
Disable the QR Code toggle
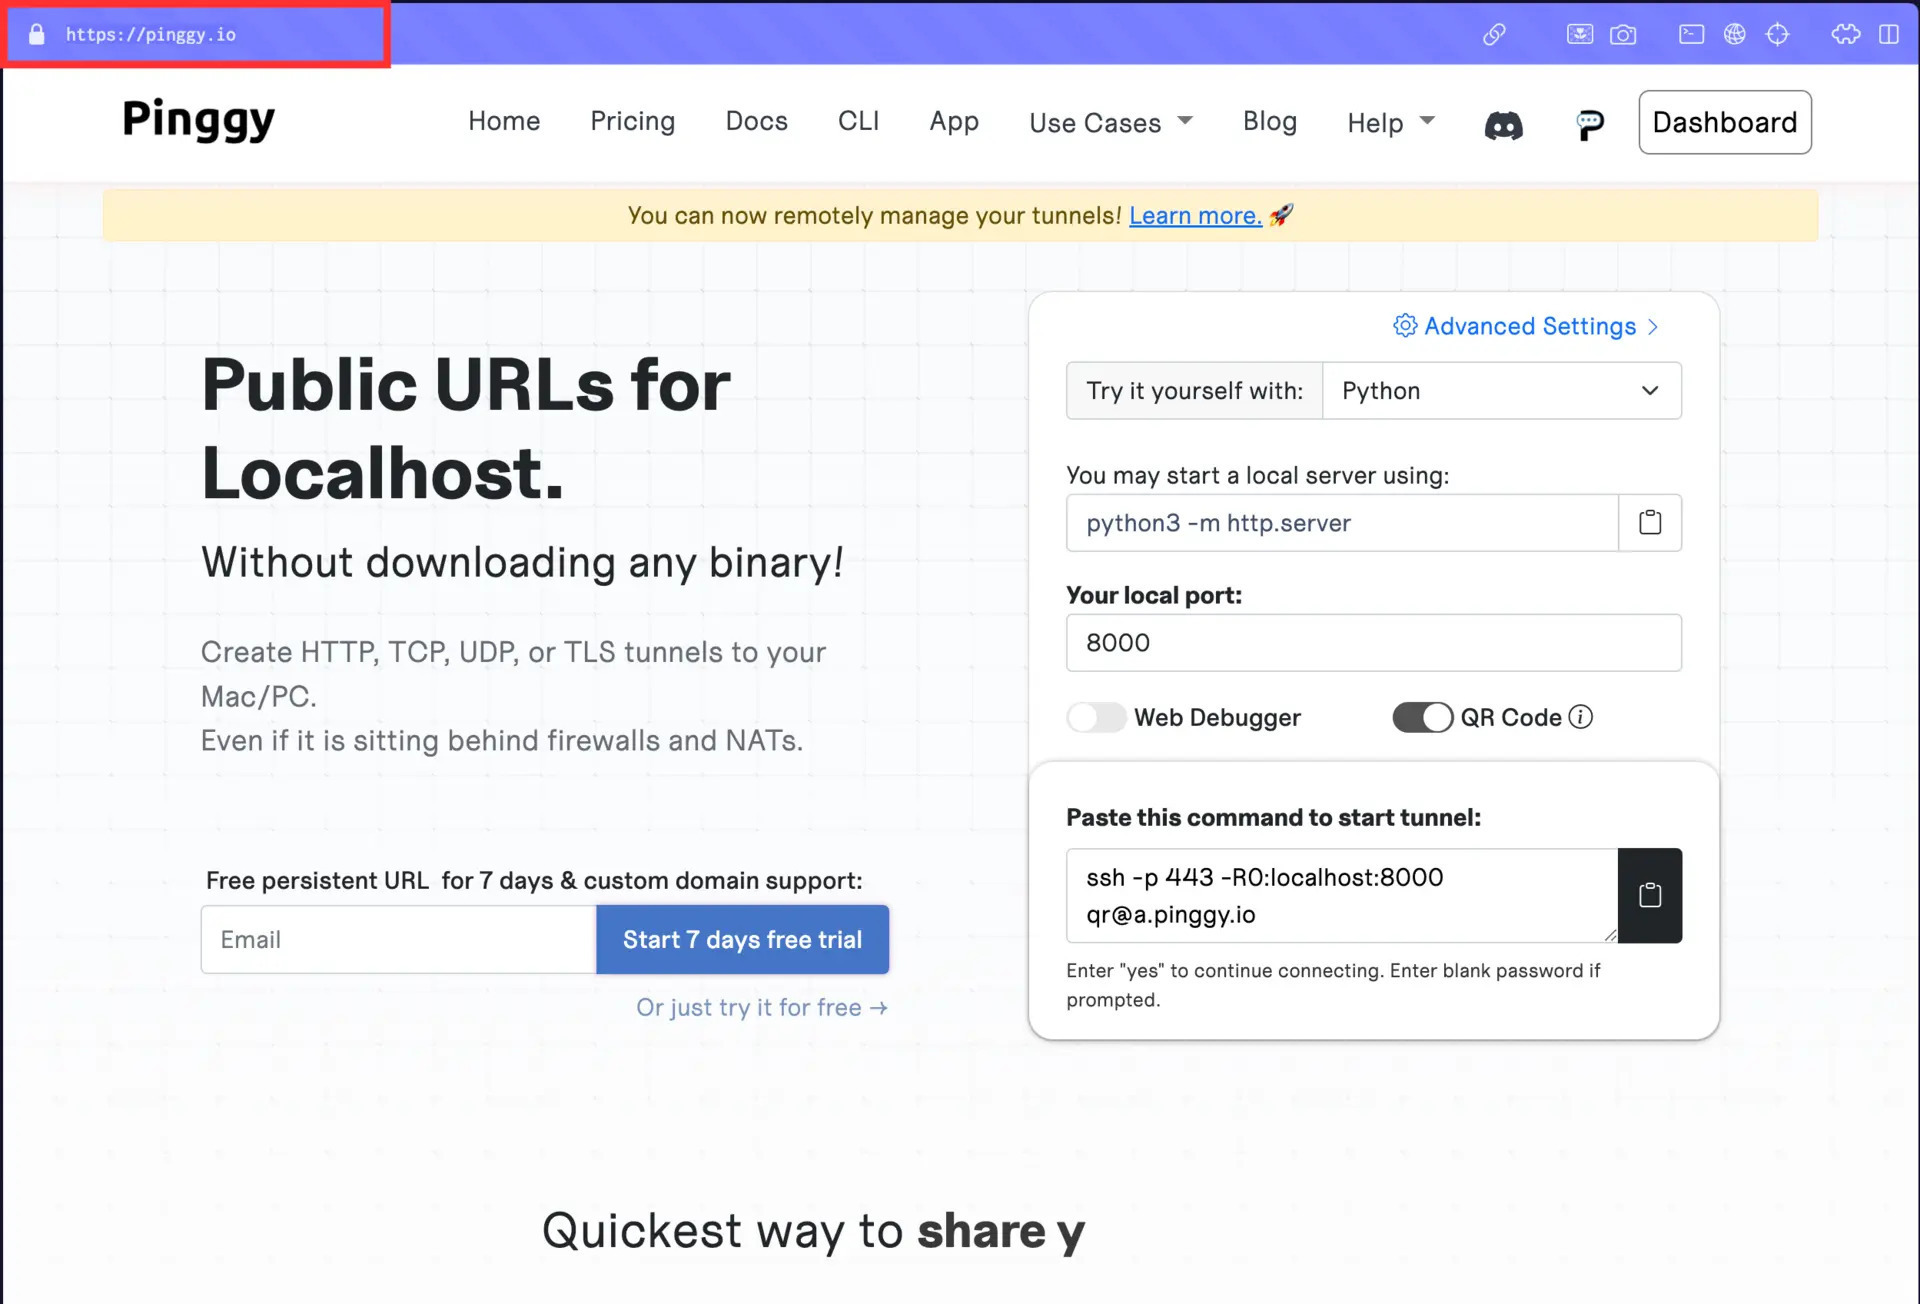pyautogui.click(x=1422, y=717)
